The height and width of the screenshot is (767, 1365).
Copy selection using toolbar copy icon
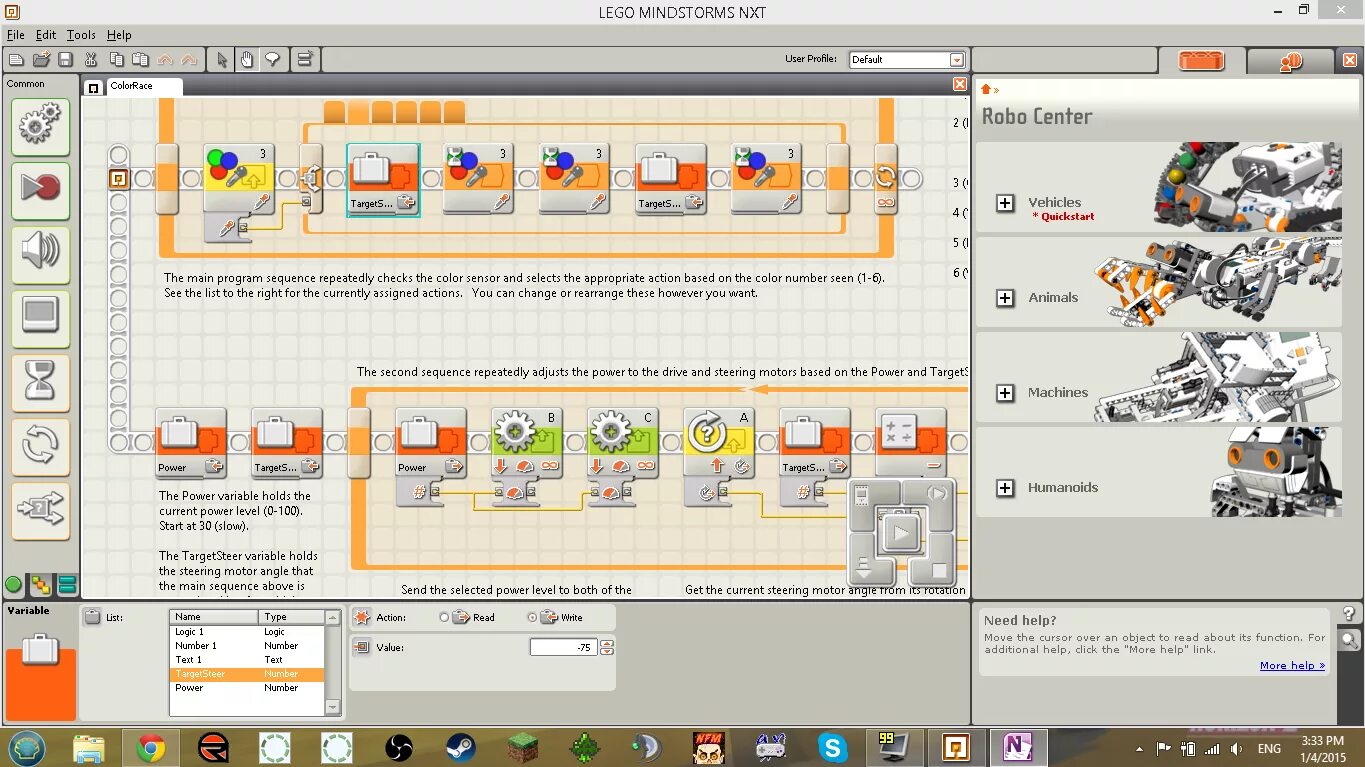[116, 60]
